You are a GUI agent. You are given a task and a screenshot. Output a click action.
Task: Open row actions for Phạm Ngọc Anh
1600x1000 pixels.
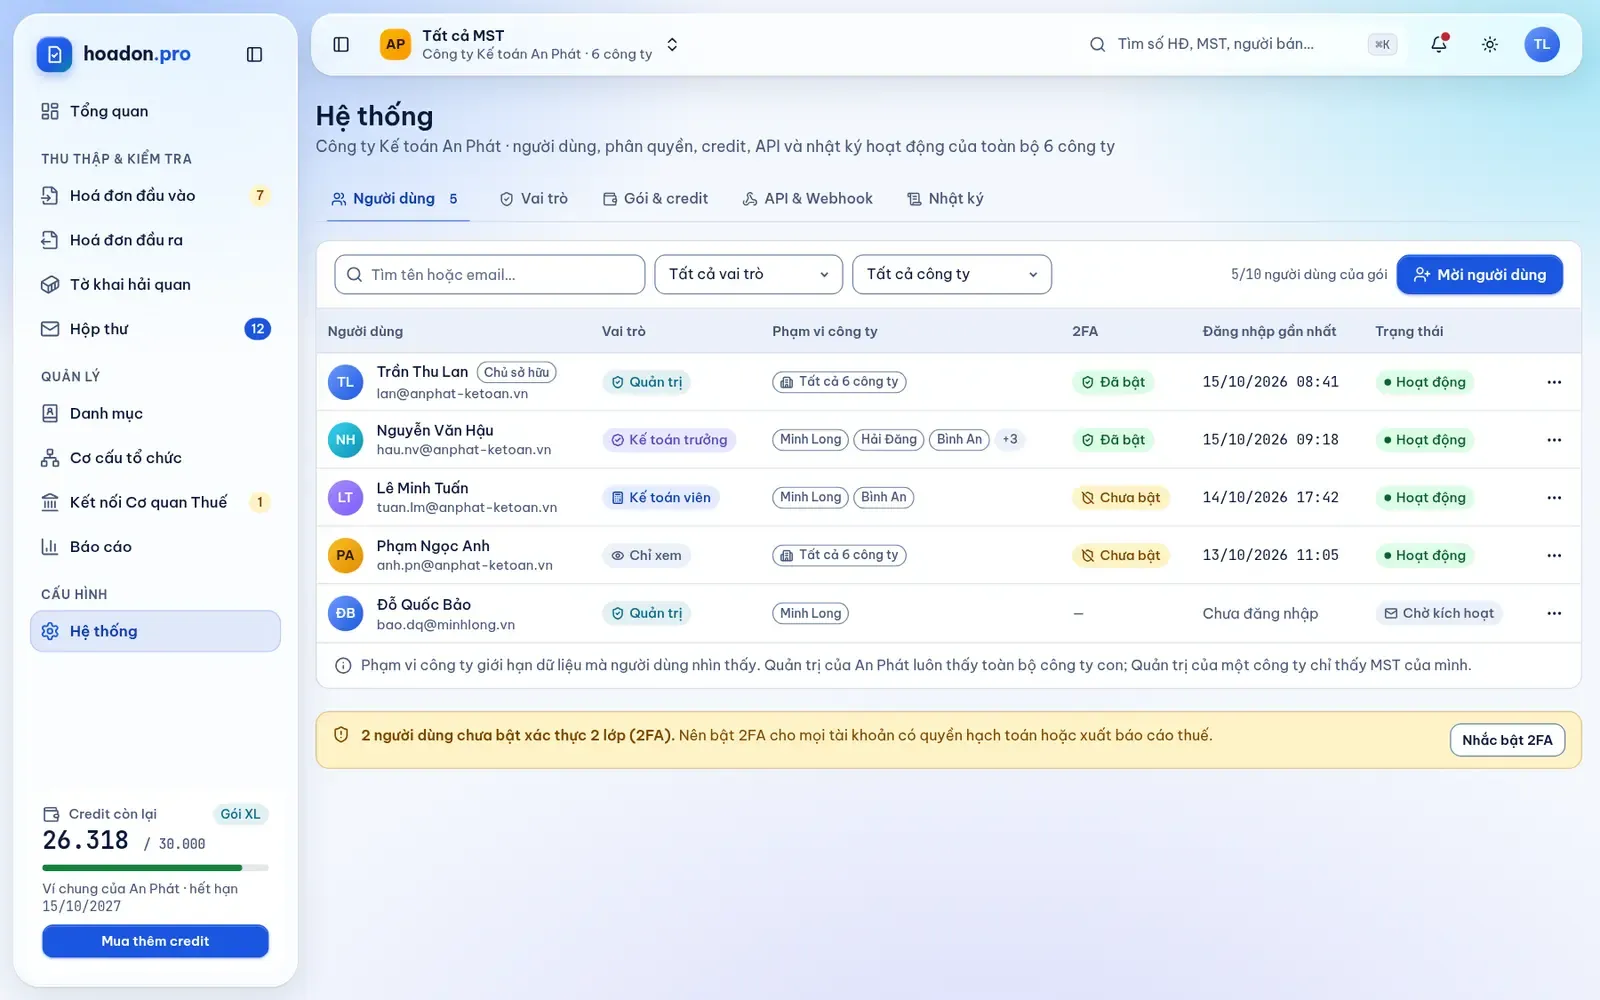[x=1554, y=556]
